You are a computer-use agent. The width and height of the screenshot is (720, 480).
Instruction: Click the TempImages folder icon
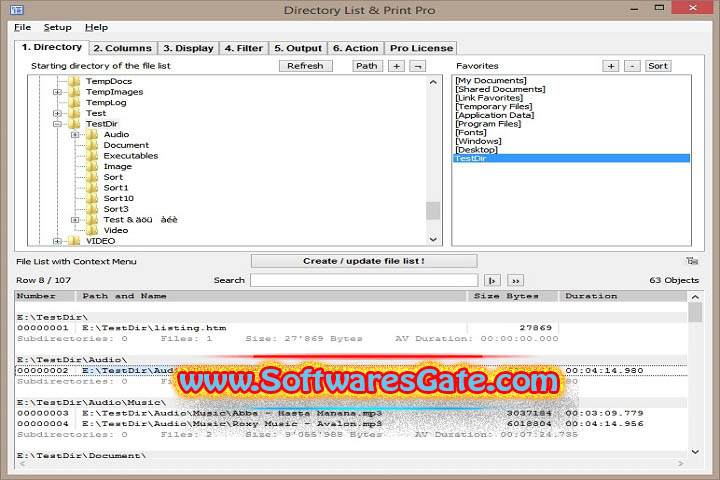(74, 92)
